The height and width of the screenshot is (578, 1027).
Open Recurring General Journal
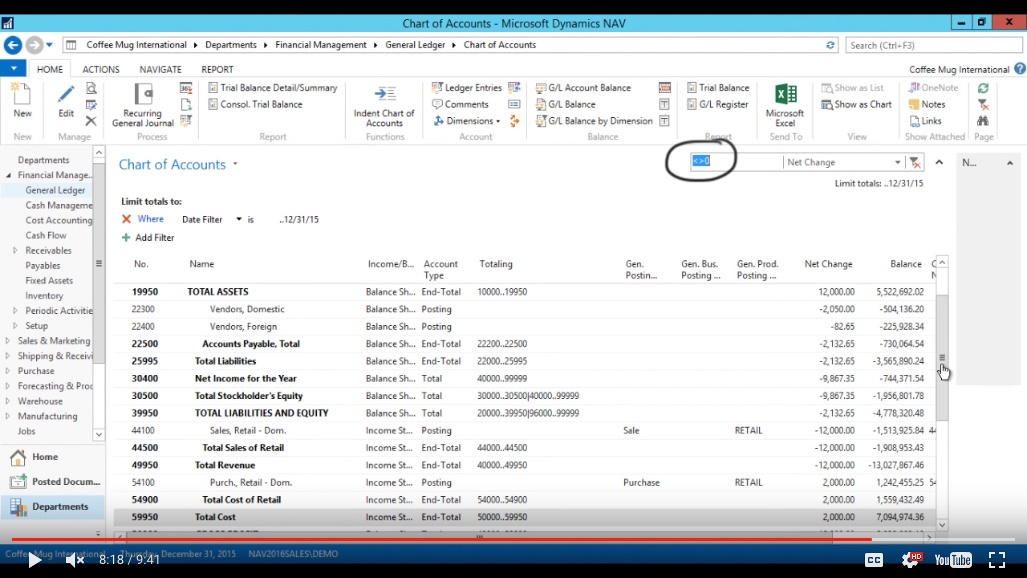pyautogui.click(x=143, y=105)
